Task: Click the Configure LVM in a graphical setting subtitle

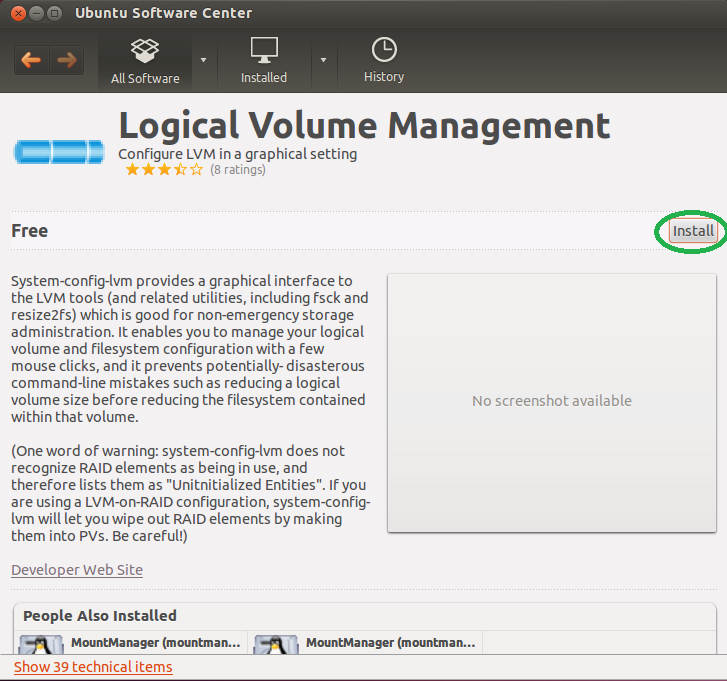Action: coord(237,154)
